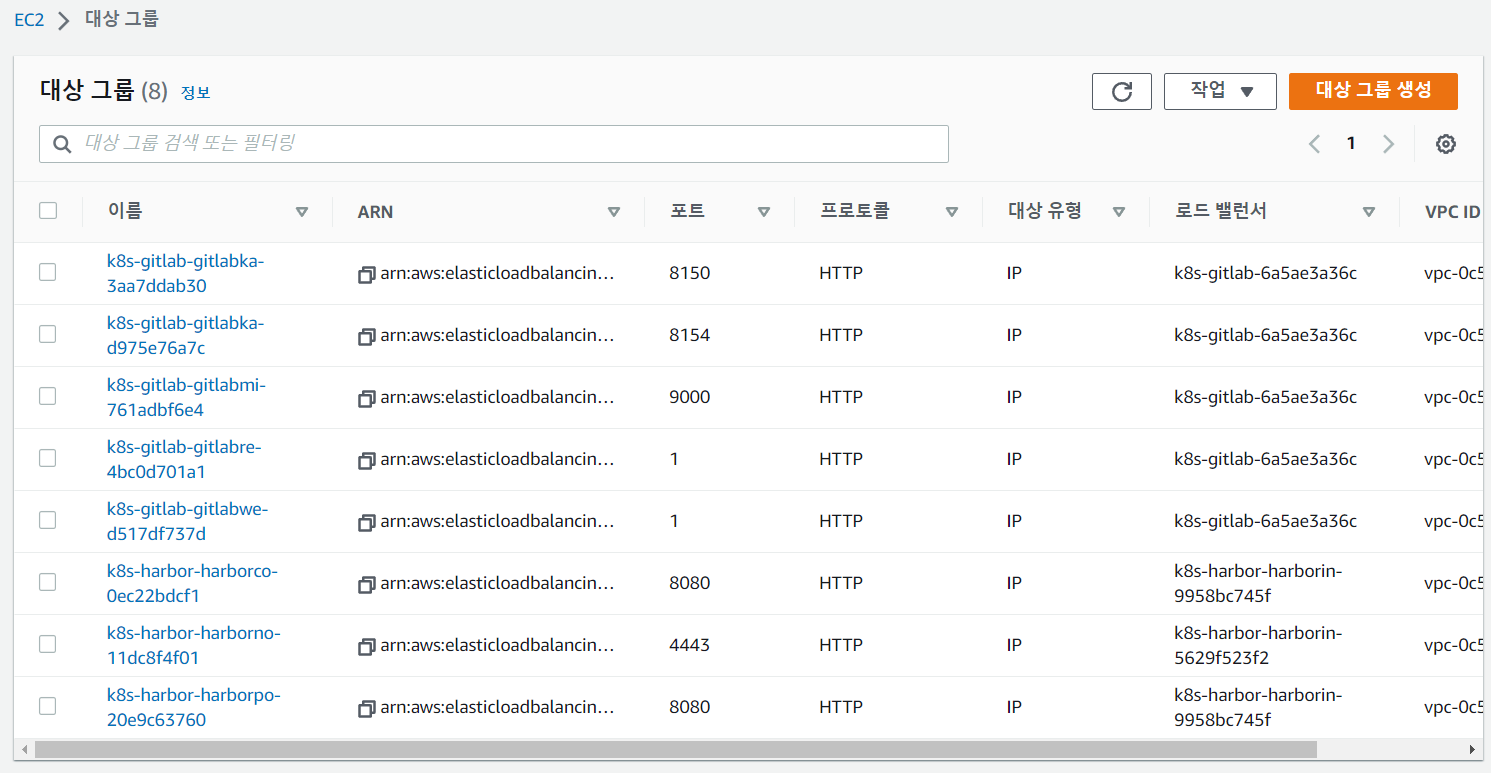The image size is (1491, 773).
Task: Copy ARN of k8s-gitlab-gitlabka-3aa7ddab30 row
Action: tap(366, 274)
